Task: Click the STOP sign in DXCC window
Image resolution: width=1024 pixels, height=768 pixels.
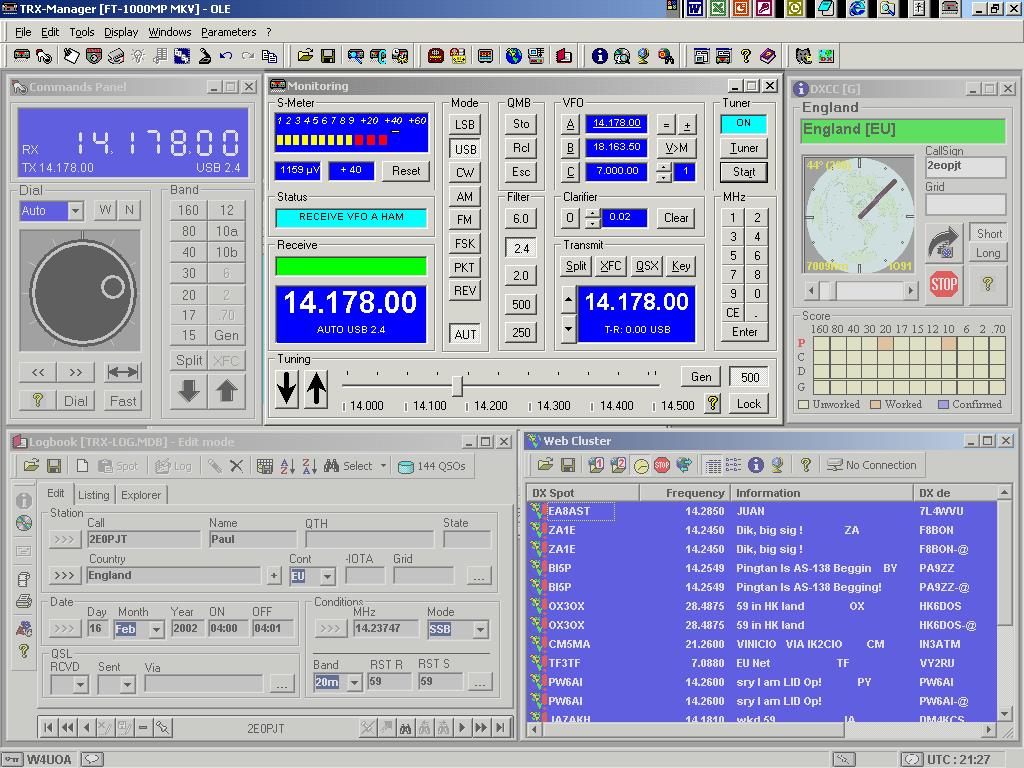Action: [x=944, y=284]
